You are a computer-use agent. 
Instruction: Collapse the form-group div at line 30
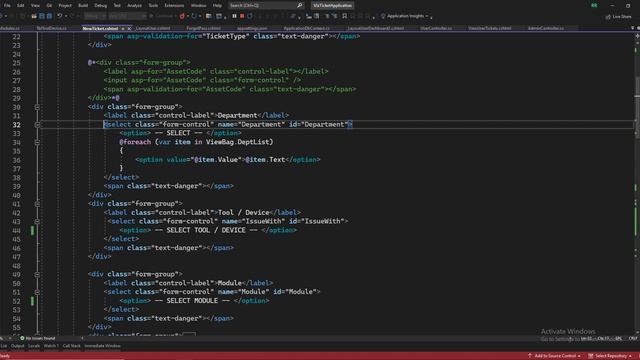click(37, 107)
